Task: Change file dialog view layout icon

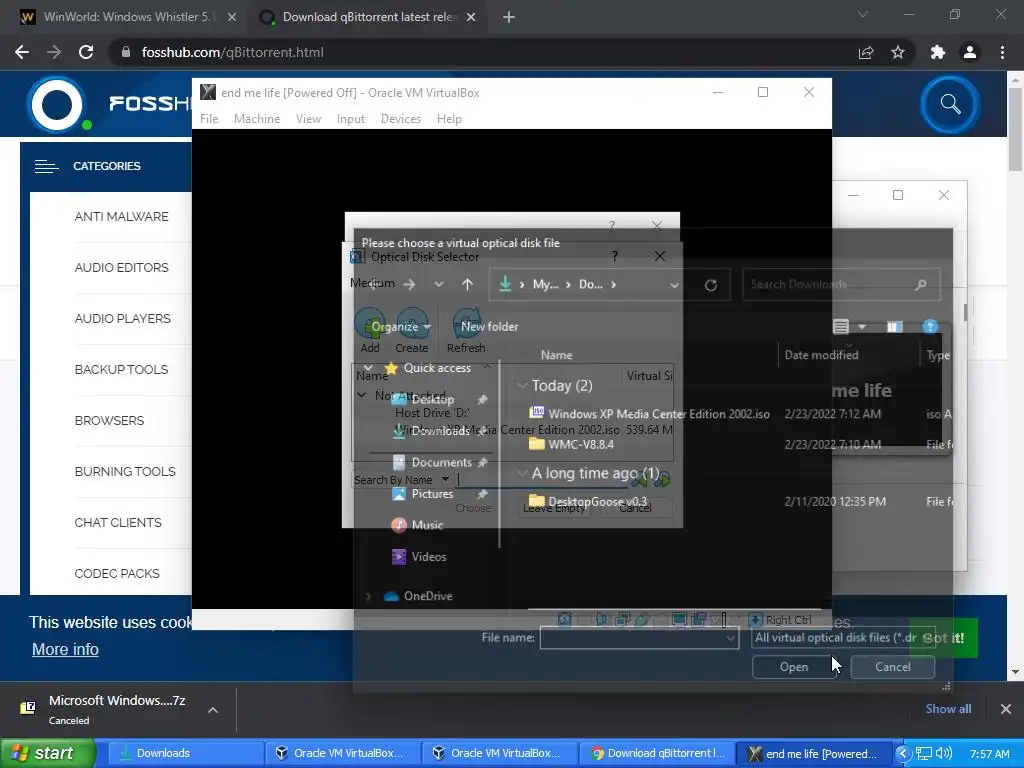Action: (x=841, y=327)
